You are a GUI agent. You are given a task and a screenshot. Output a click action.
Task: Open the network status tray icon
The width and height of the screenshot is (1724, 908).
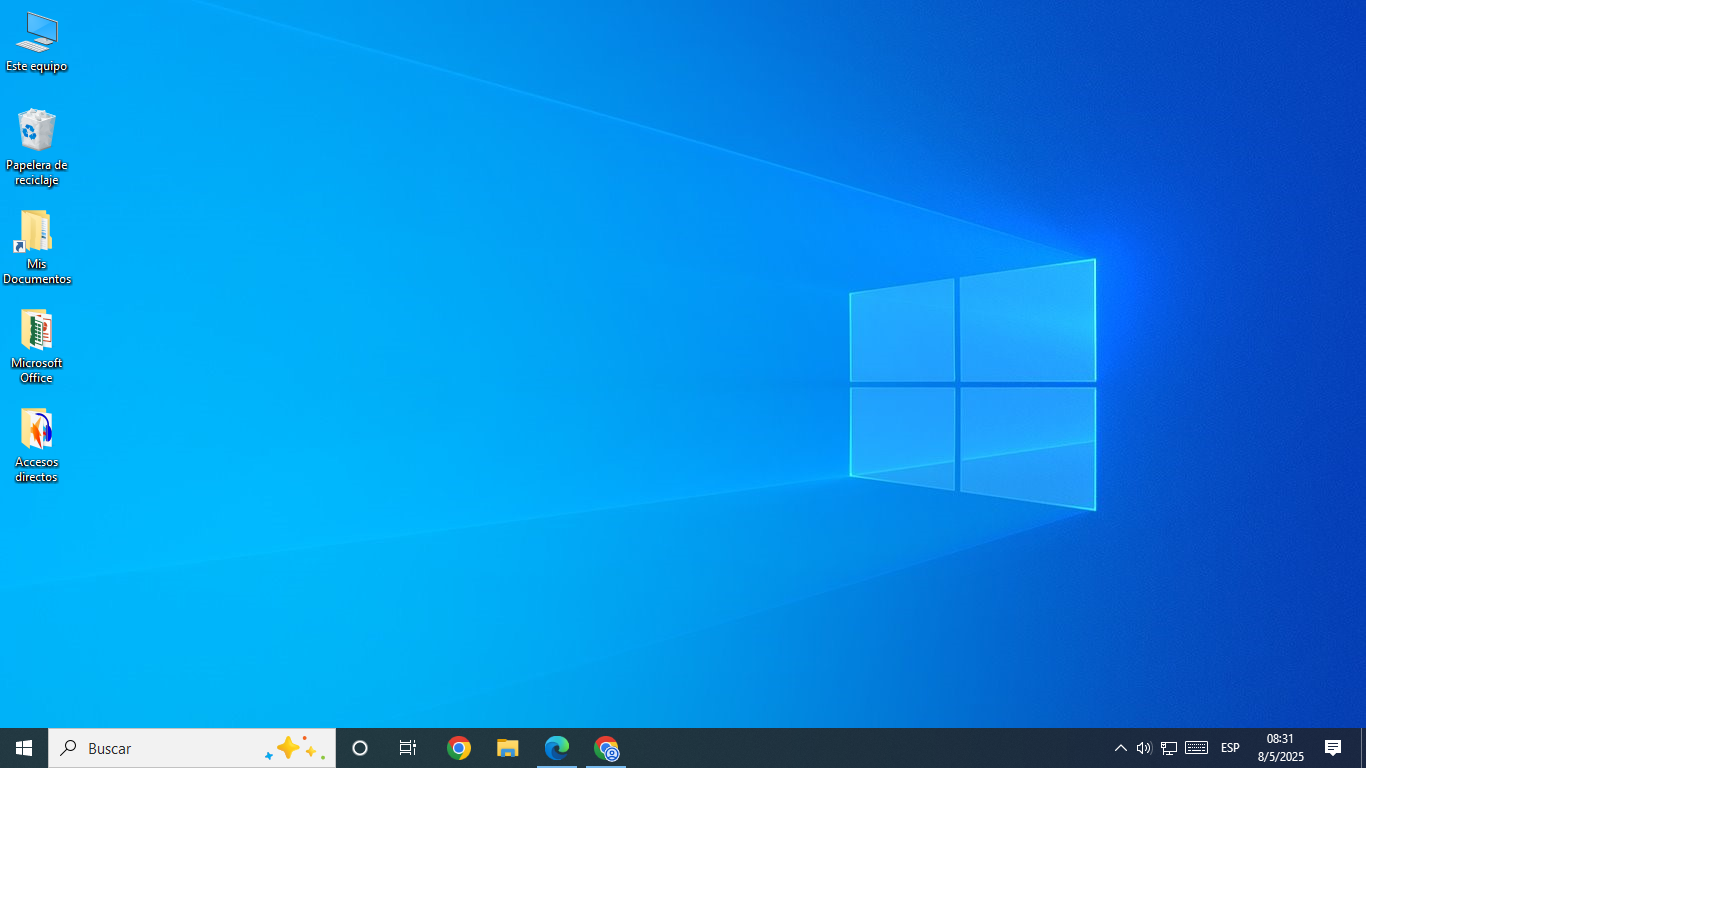coord(1168,748)
